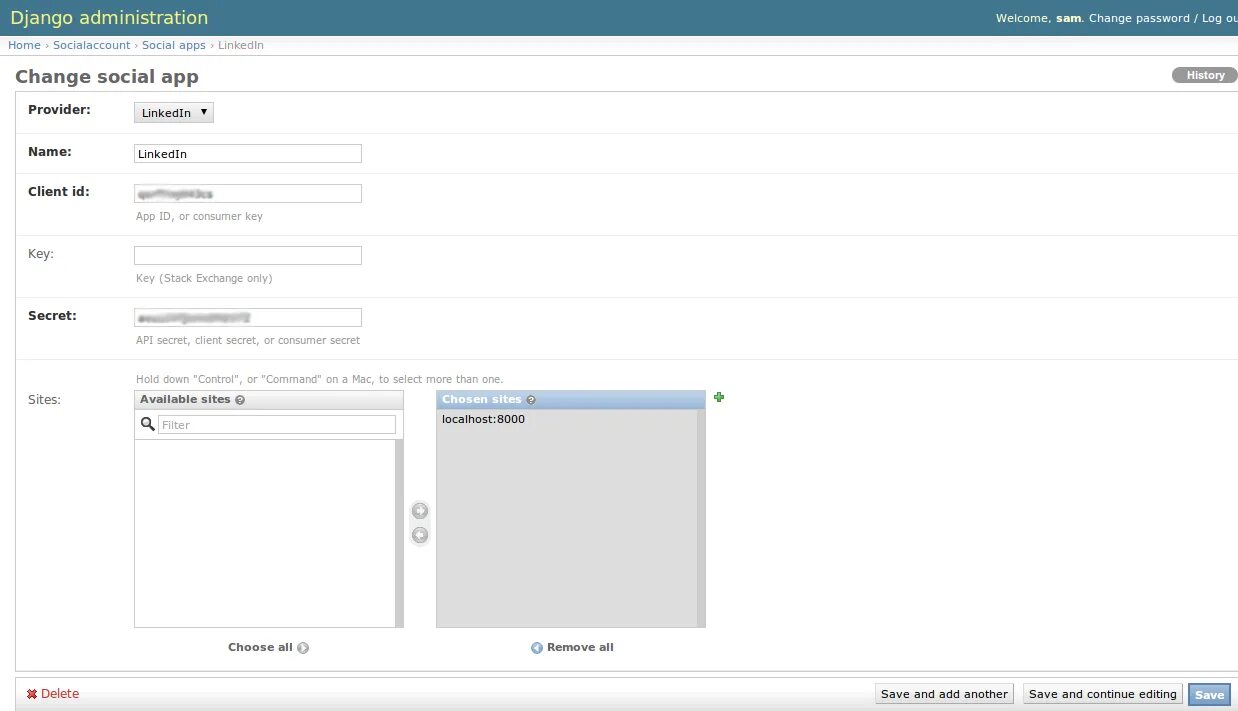The width and height of the screenshot is (1238, 711).
Task: Click the green plus add-site icon
Action: point(719,397)
